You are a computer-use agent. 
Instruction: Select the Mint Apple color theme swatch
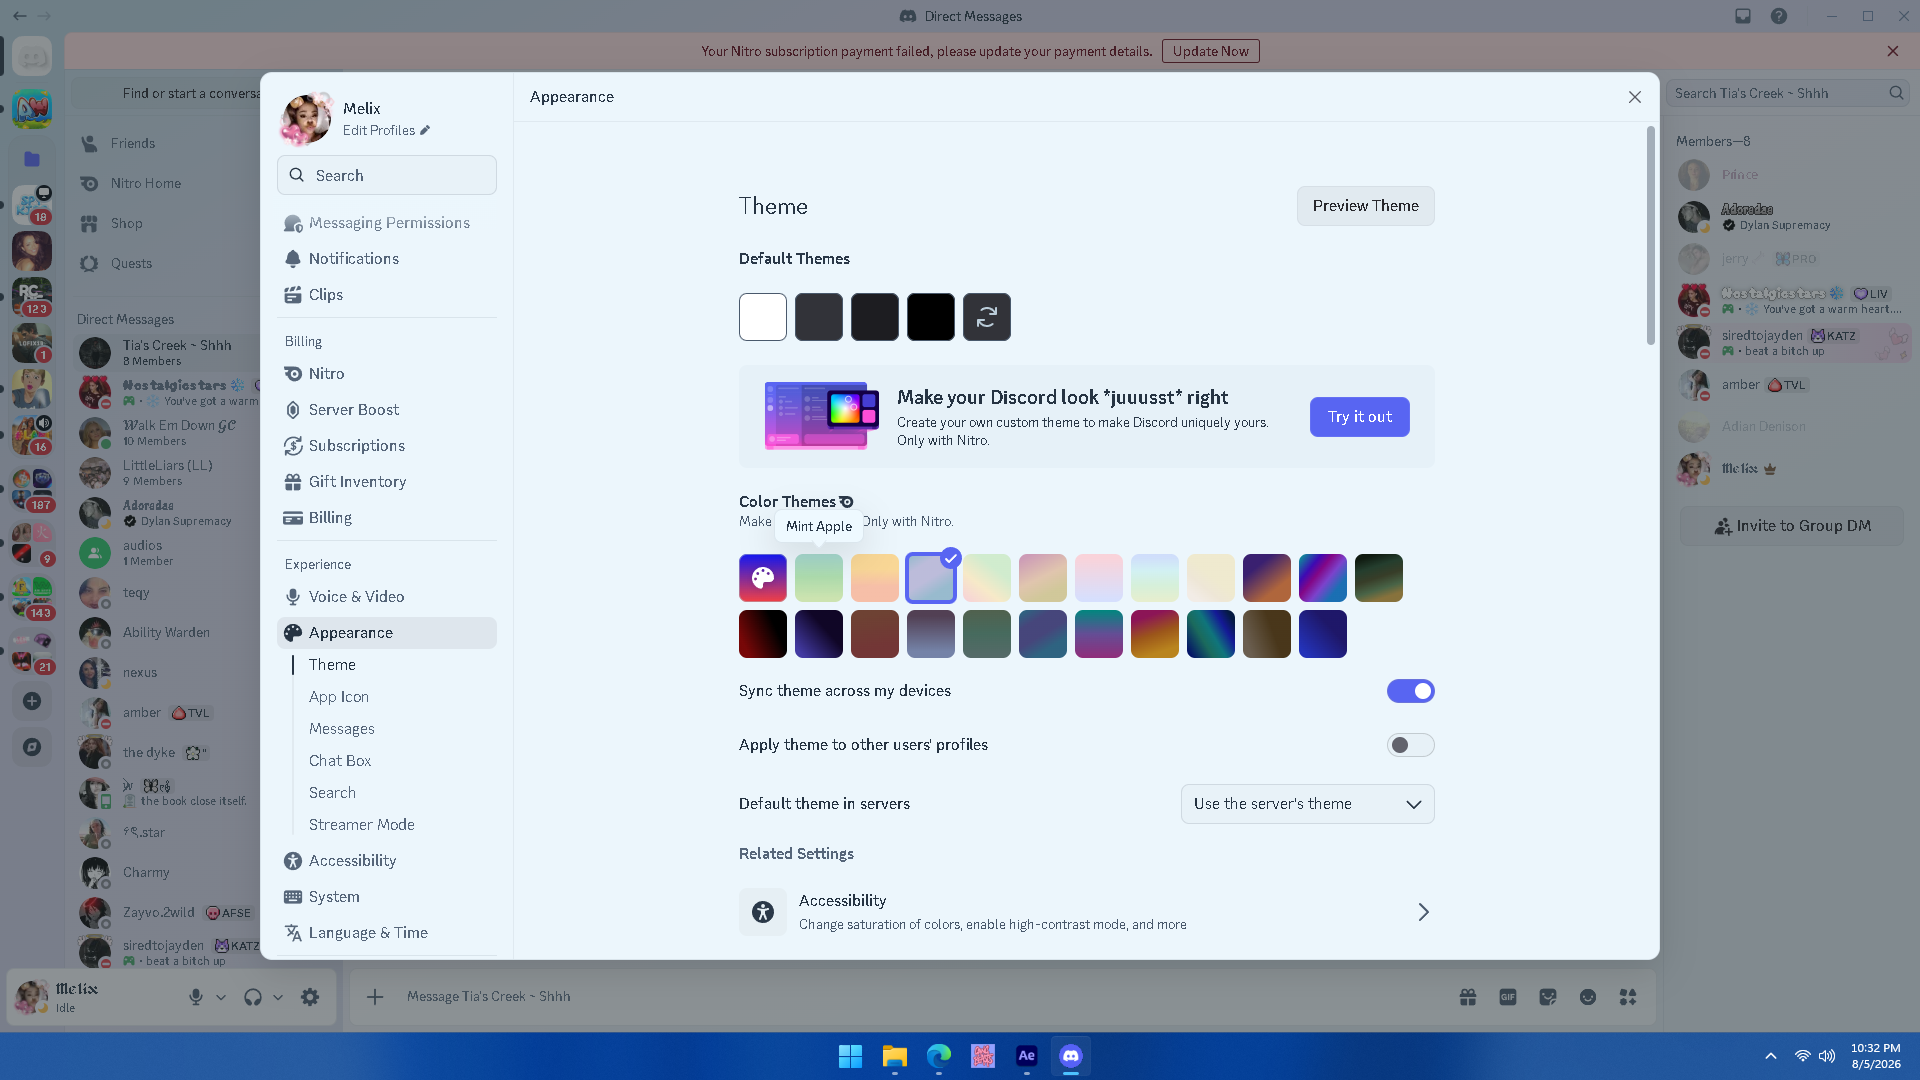[819, 578]
